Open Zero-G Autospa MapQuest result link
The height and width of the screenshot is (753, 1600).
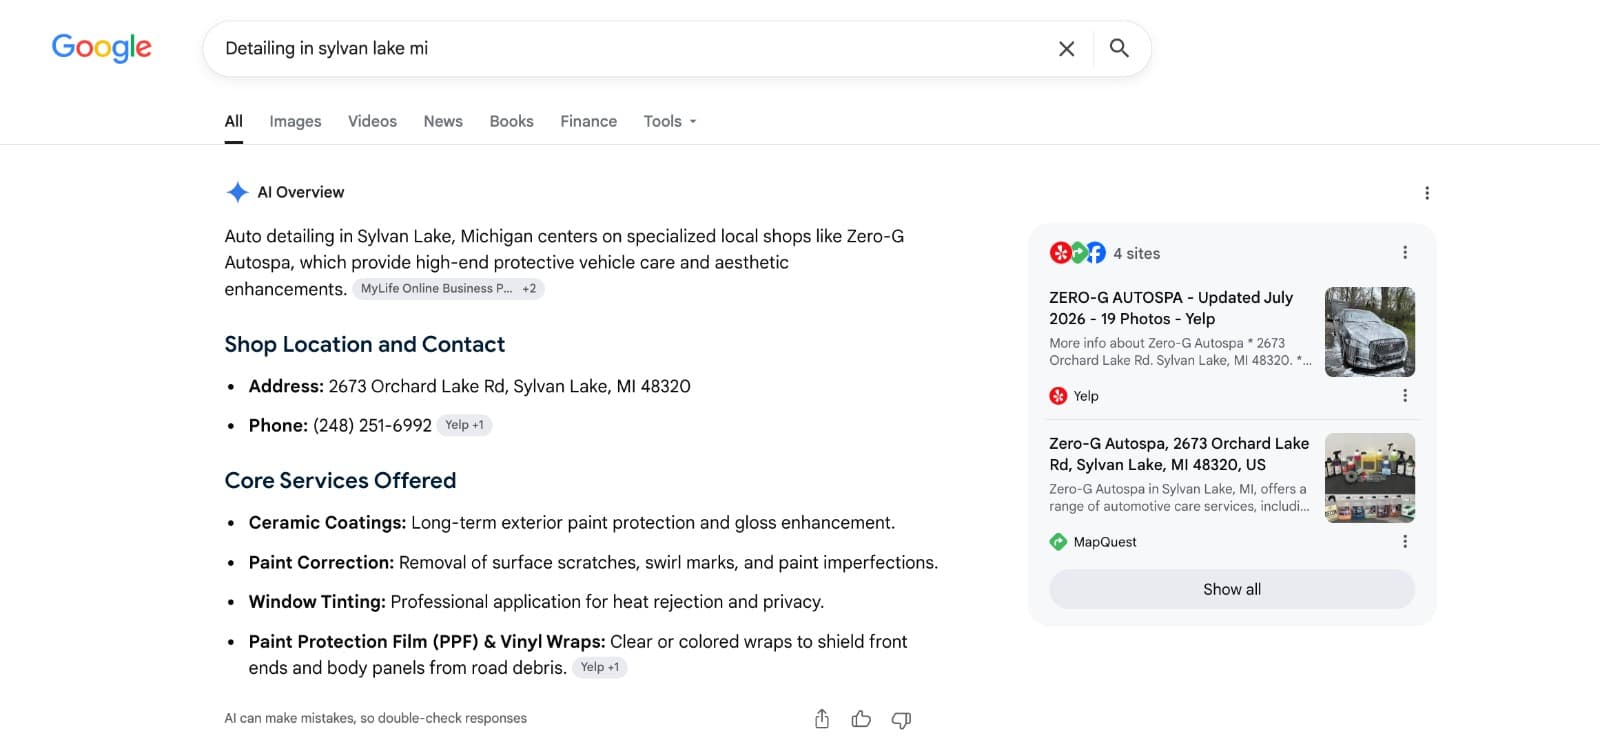point(1179,454)
